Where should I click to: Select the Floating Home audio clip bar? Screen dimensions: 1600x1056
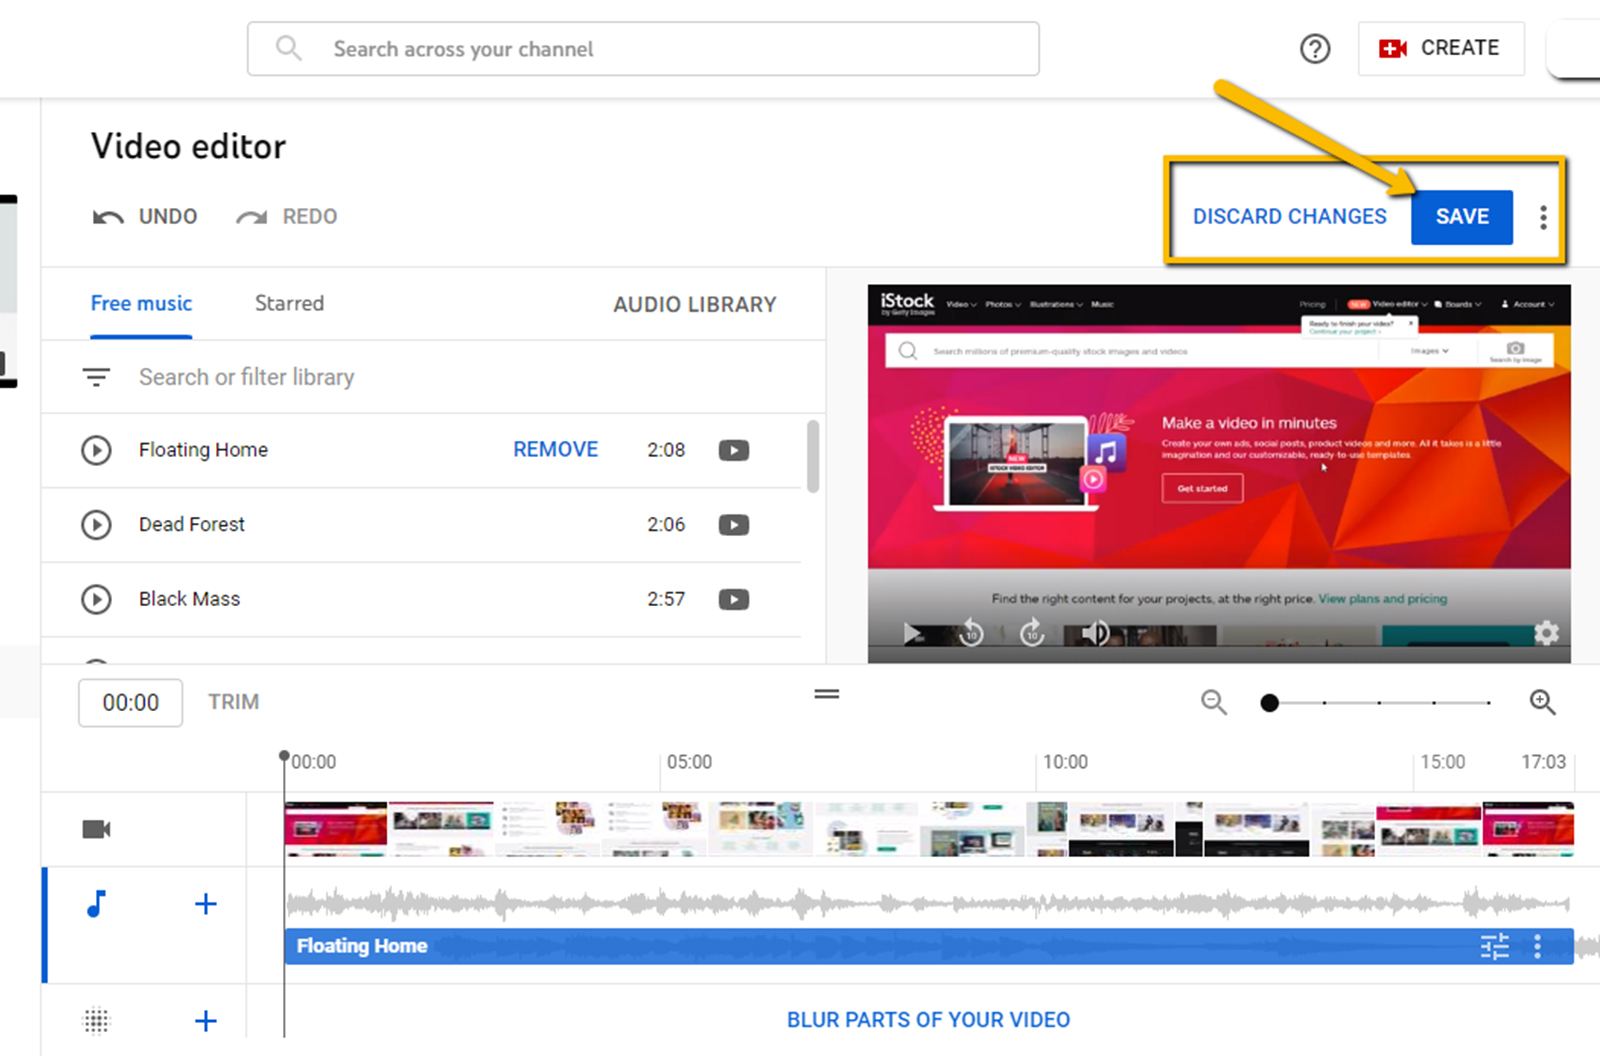[929, 946]
